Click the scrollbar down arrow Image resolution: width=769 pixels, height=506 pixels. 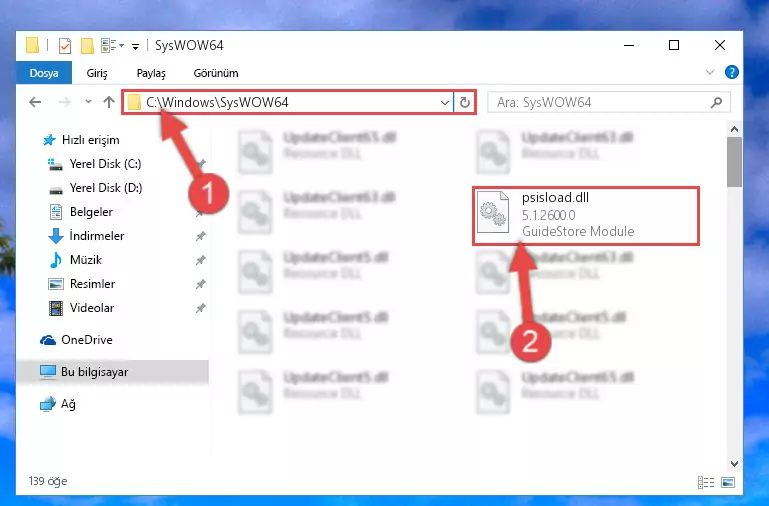pyautogui.click(x=734, y=463)
